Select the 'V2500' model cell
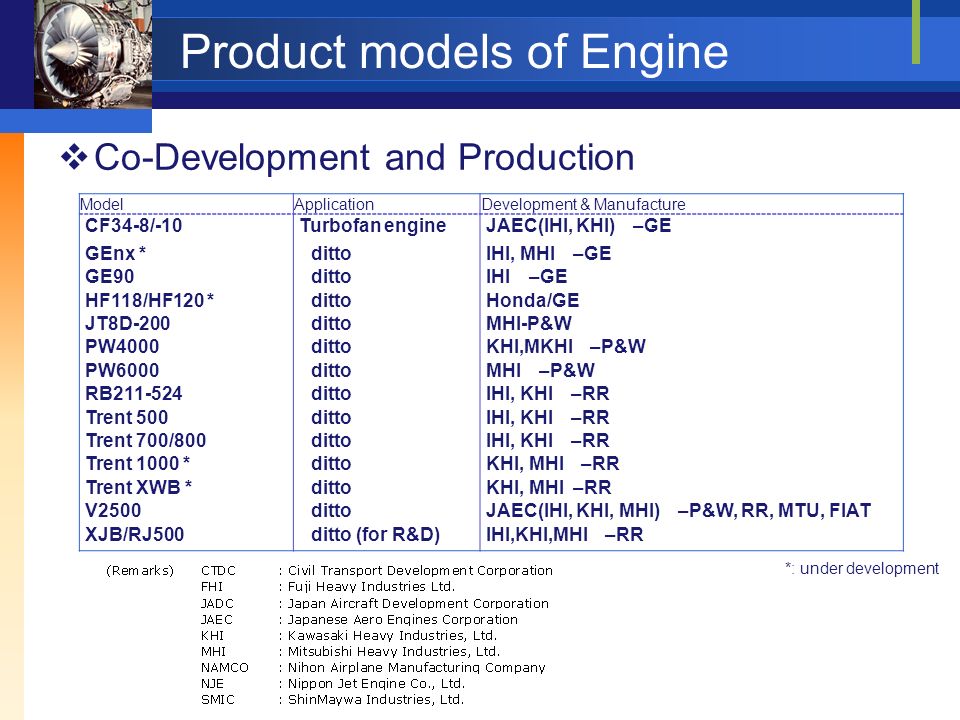 coord(113,511)
